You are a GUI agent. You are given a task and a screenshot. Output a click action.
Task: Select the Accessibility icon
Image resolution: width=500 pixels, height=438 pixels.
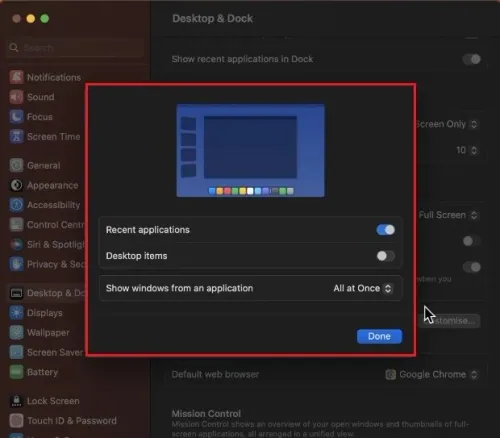point(16,205)
